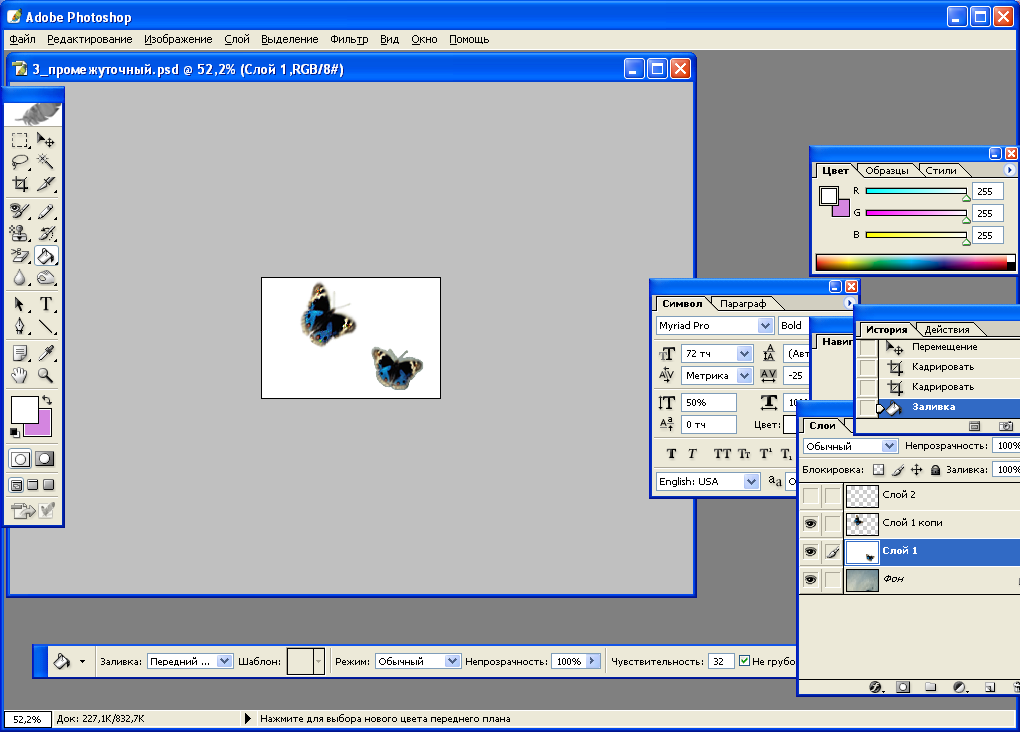Select the Clone Stamp tool
The width and height of the screenshot is (1020, 732).
pyautogui.click(x=20, y=233)
